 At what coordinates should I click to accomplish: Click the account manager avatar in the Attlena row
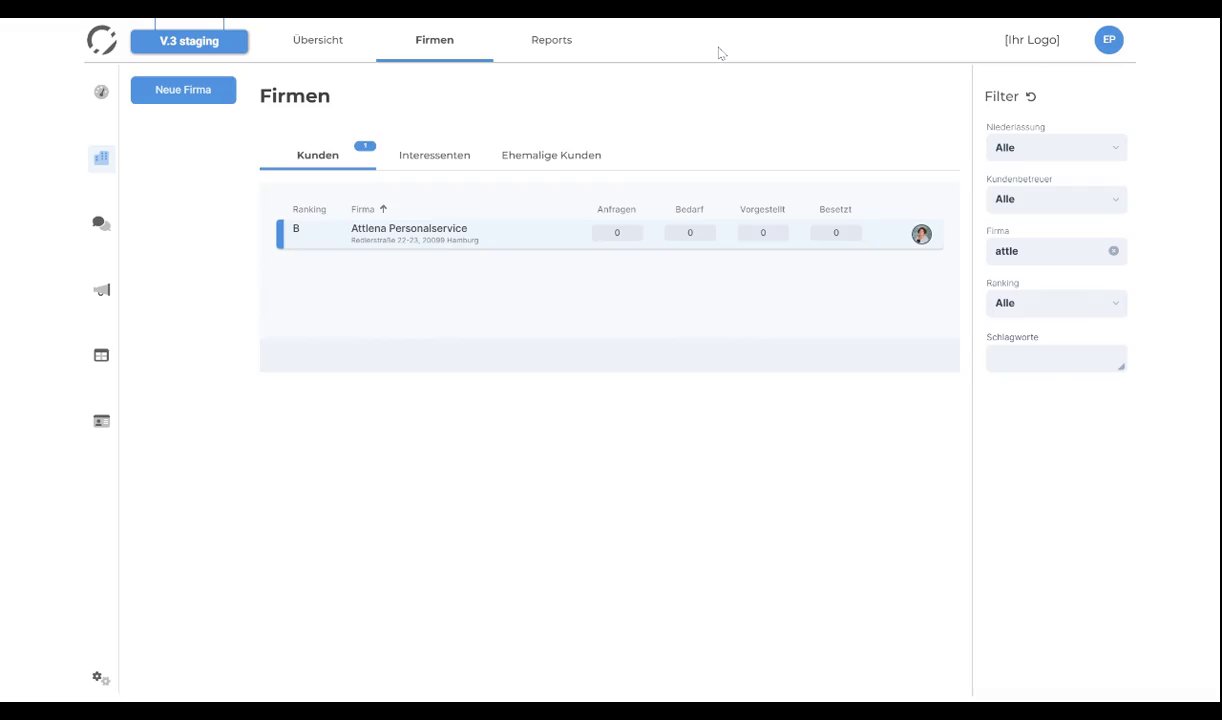pyautogui.click(x=921, y=234)
